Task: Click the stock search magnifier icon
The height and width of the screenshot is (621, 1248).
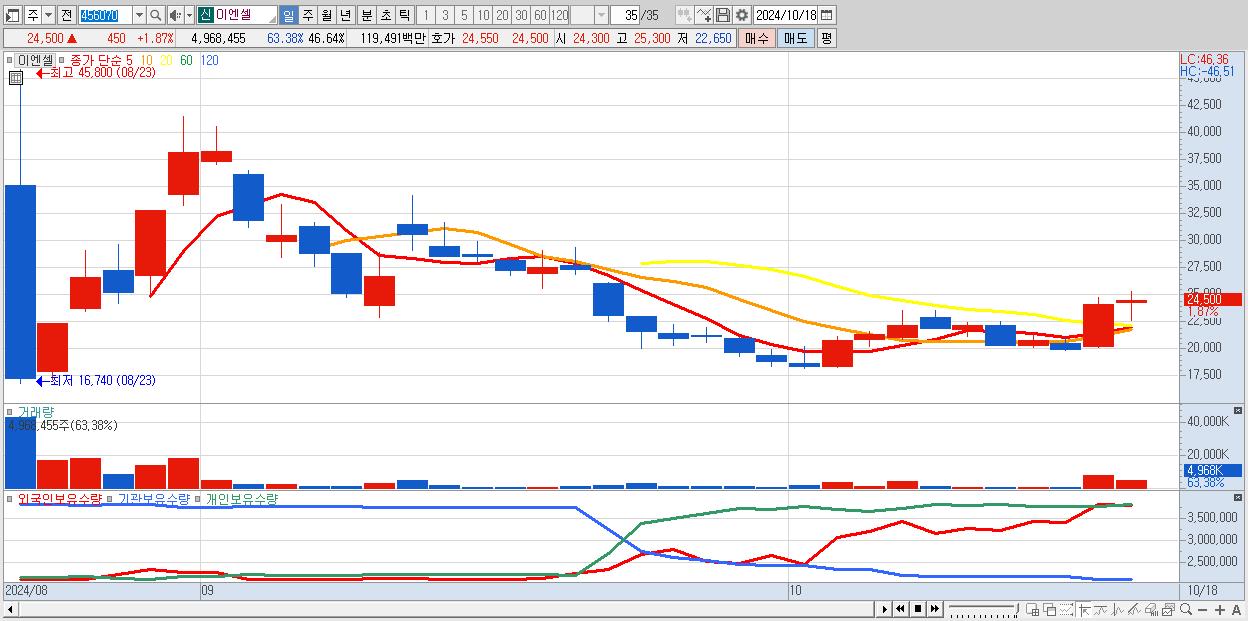Action: [155, 15]
